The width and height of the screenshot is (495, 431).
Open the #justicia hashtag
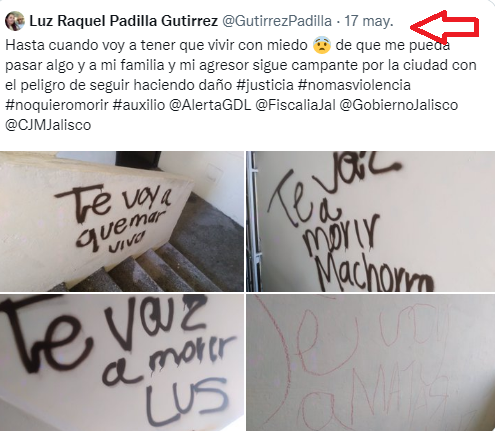pyautogui.click(x=265, y=85)
